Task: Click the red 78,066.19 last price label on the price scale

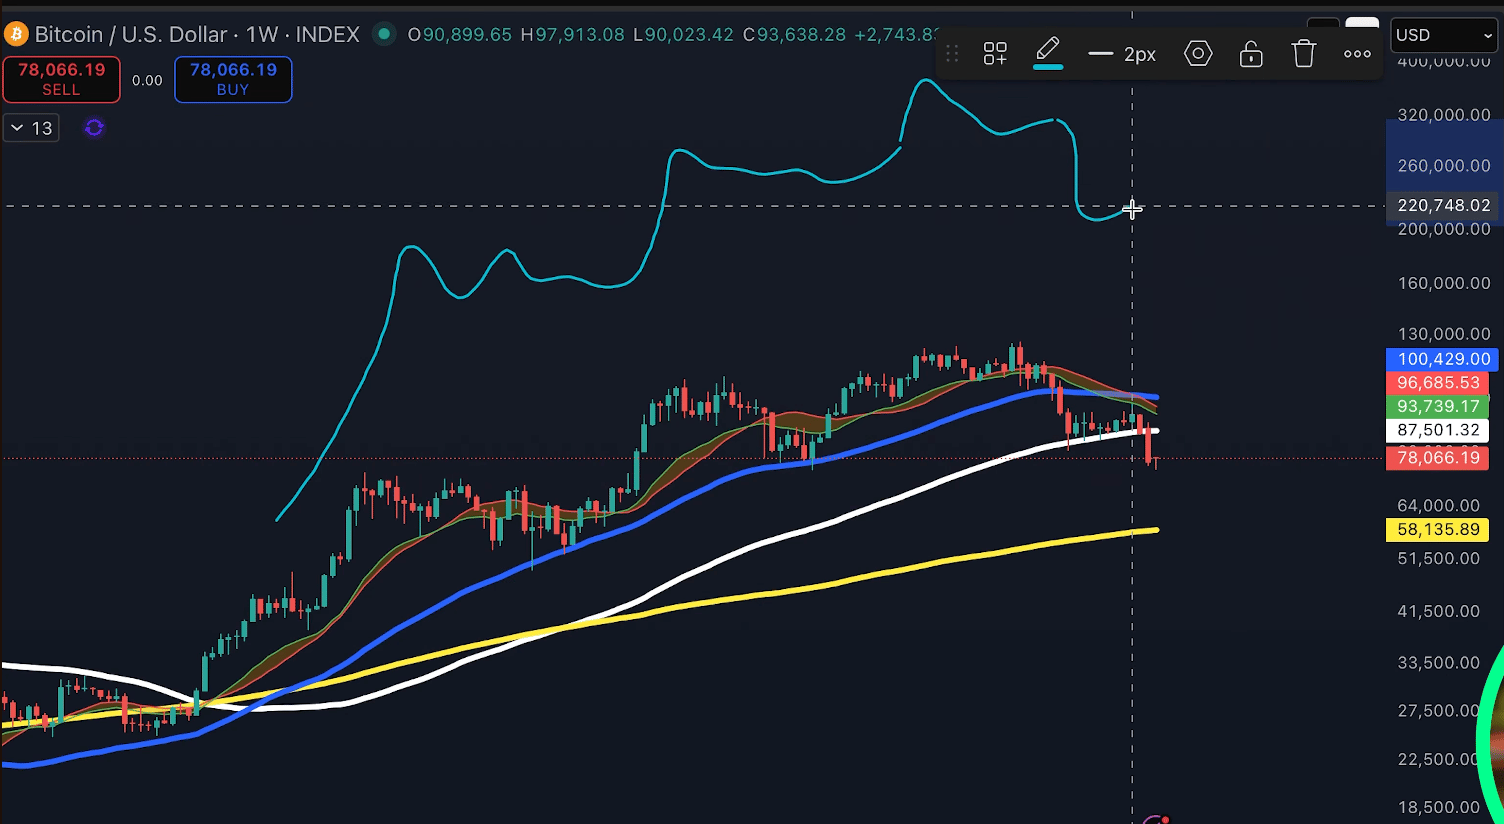Action: click(1439, 458)
